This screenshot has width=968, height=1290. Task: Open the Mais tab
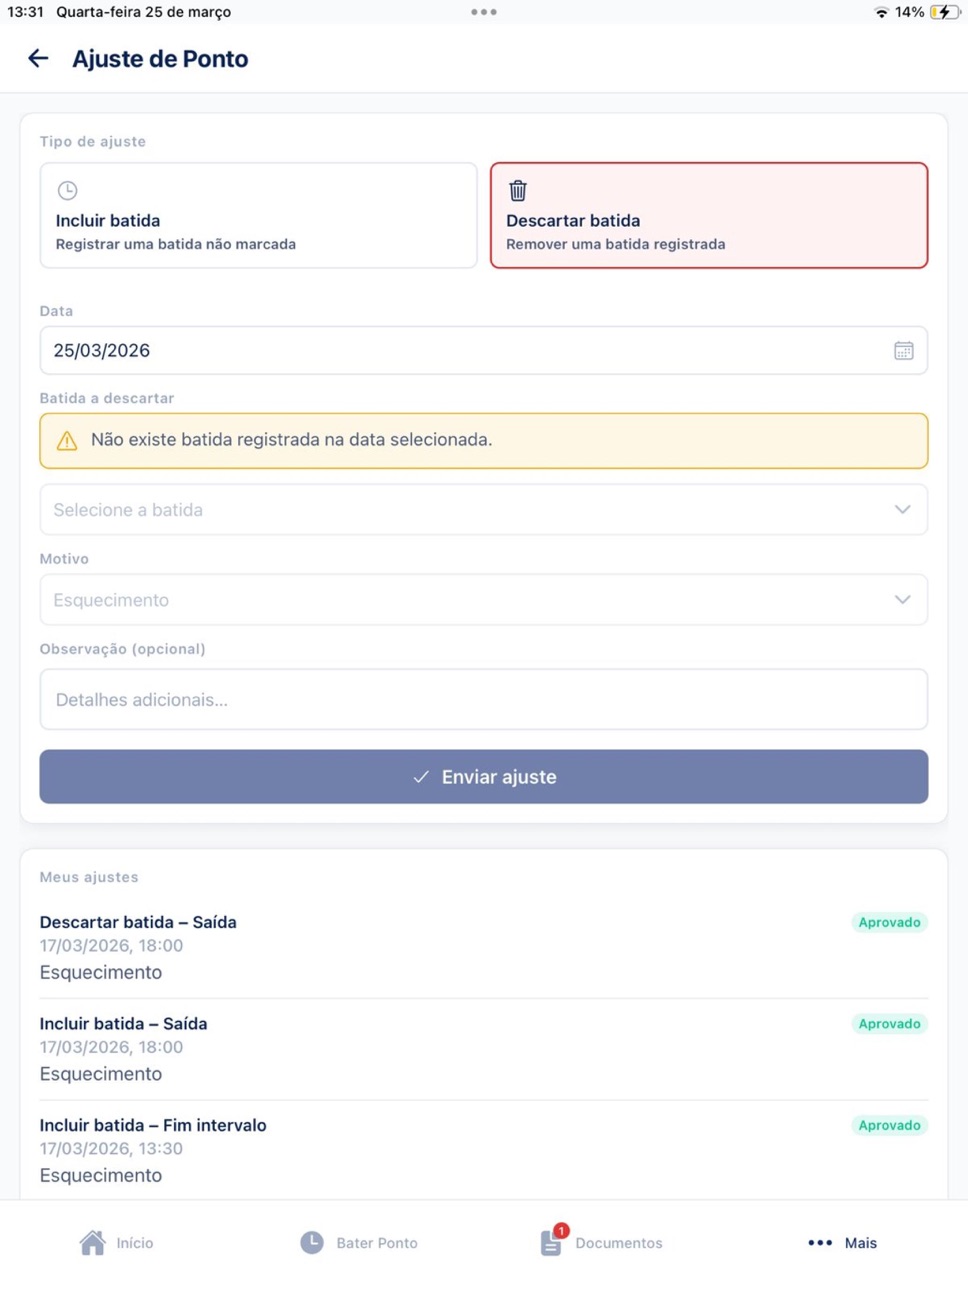[x=842, y=1242]
